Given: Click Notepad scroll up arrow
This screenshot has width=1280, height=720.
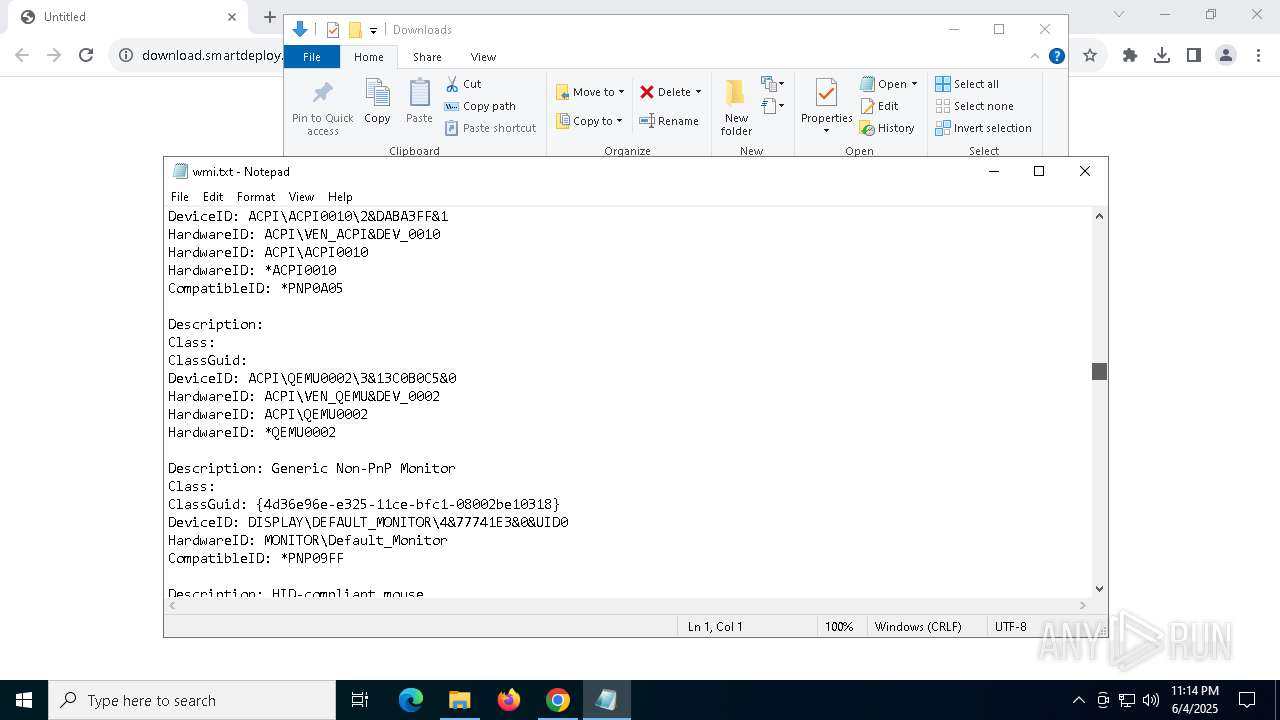Looking at the screenshot, I should [1099, 216].
